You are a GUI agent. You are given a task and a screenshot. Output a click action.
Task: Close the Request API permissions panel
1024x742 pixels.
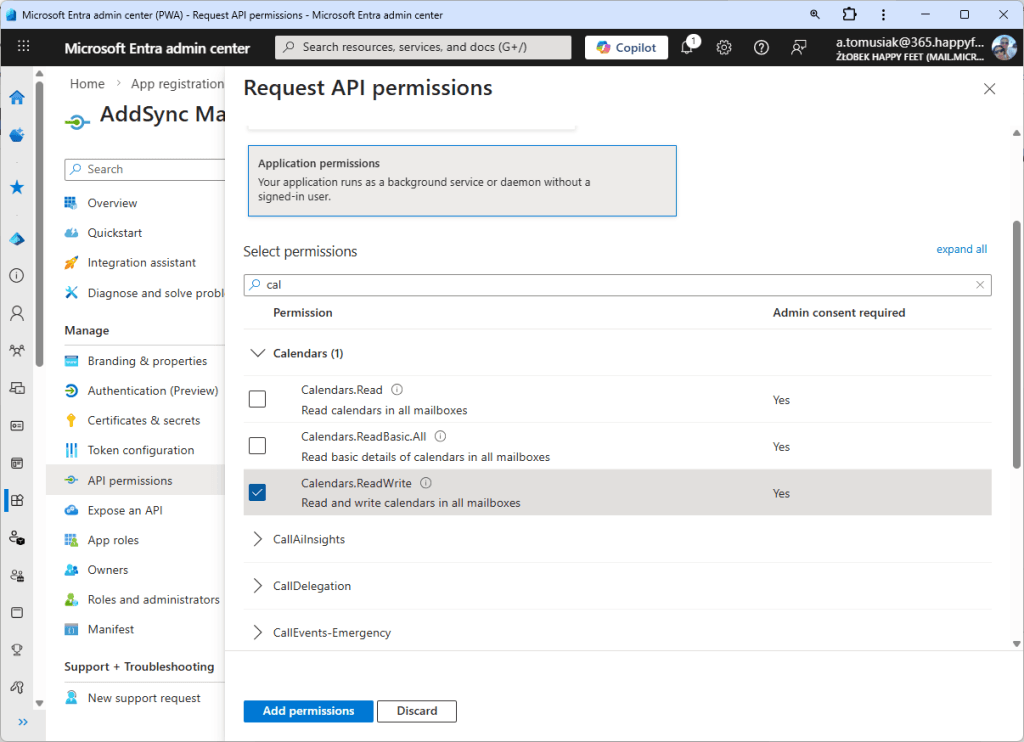(989, 89)
